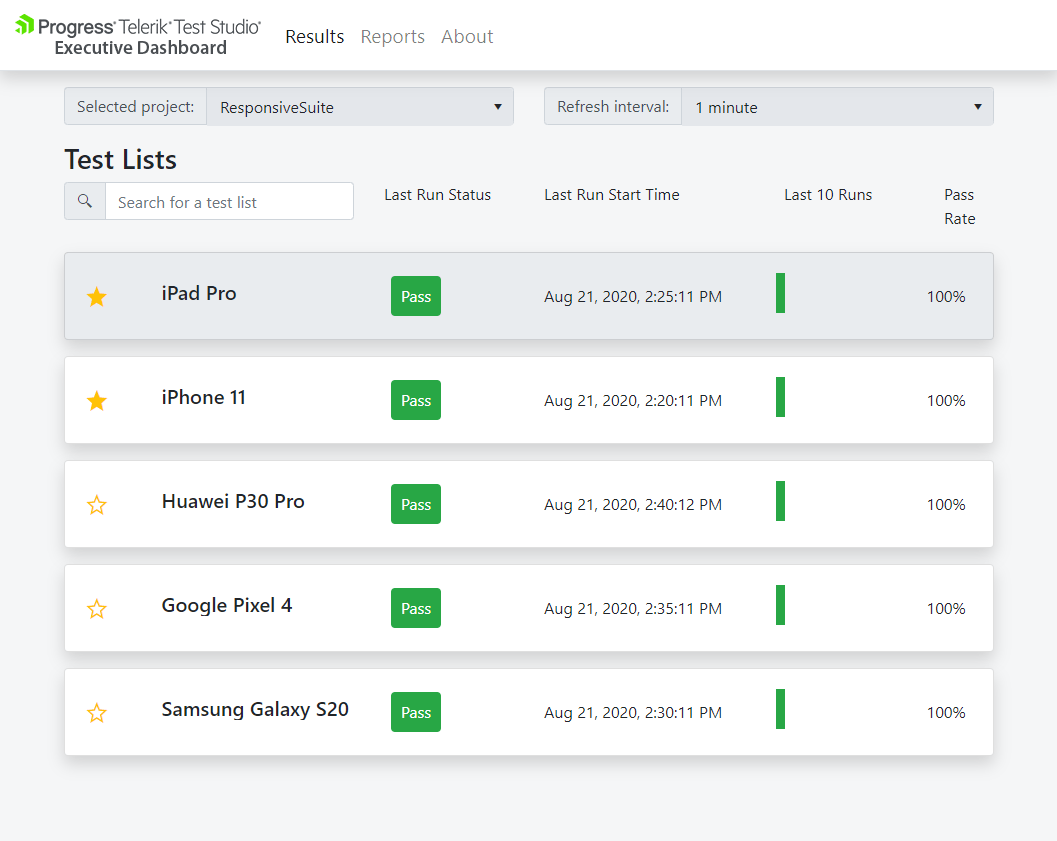The image size is (1057, 841).
Task: Click the Aug 21, 2020, 2:20:11 PM timestamp
Action: 633,400
